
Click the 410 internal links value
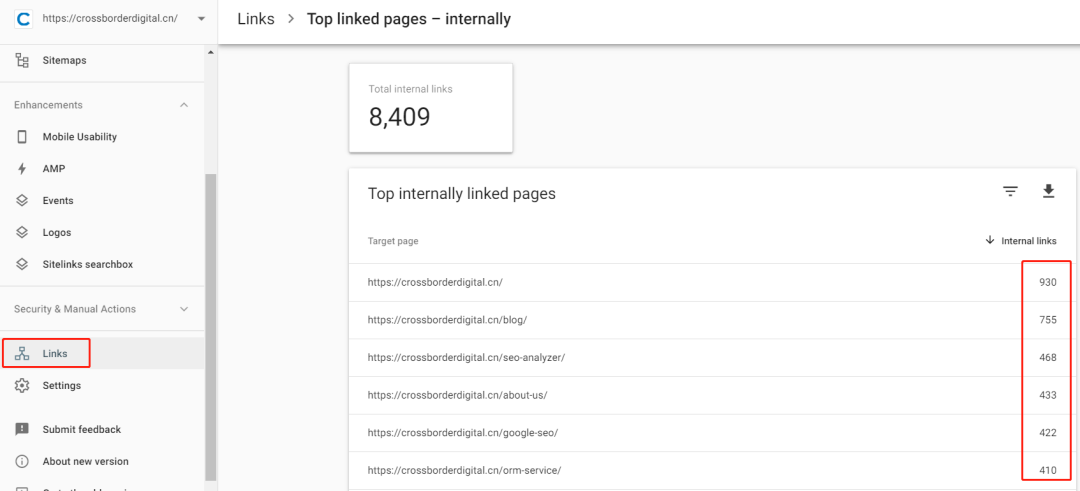pos(1048,471)
